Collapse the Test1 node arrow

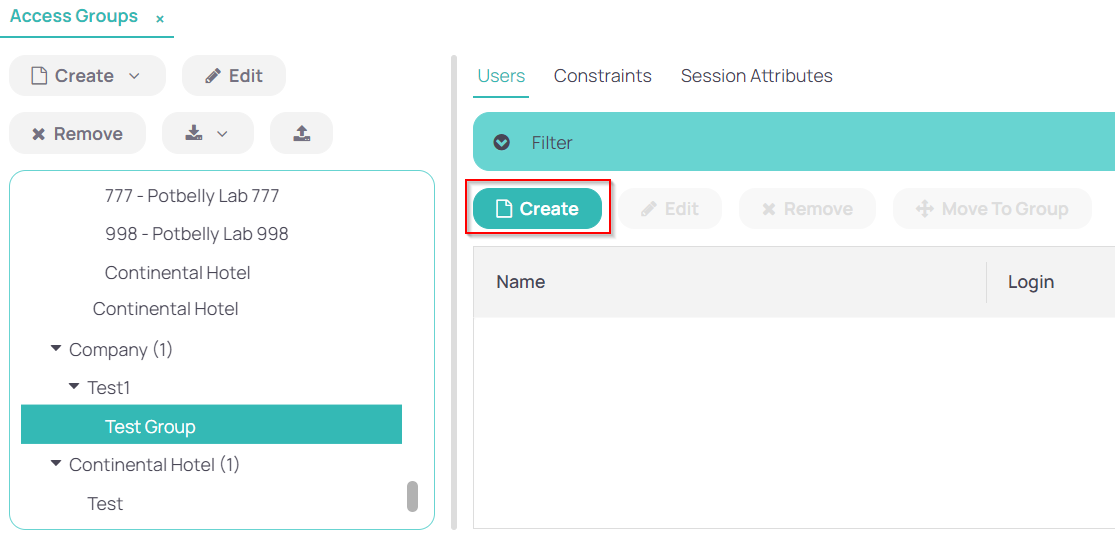click(74, 387)
